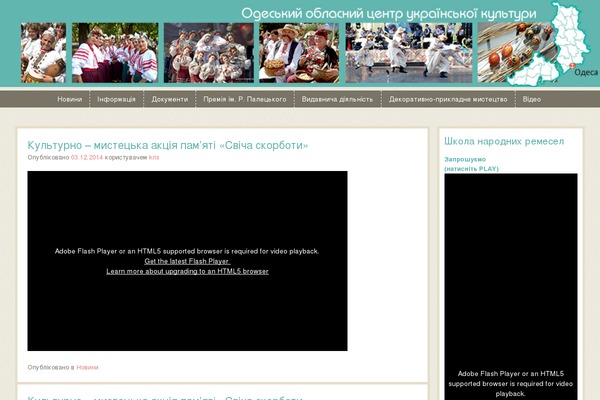
Task: Open article title «Свіча скорботи»
Action: [168, 145]
